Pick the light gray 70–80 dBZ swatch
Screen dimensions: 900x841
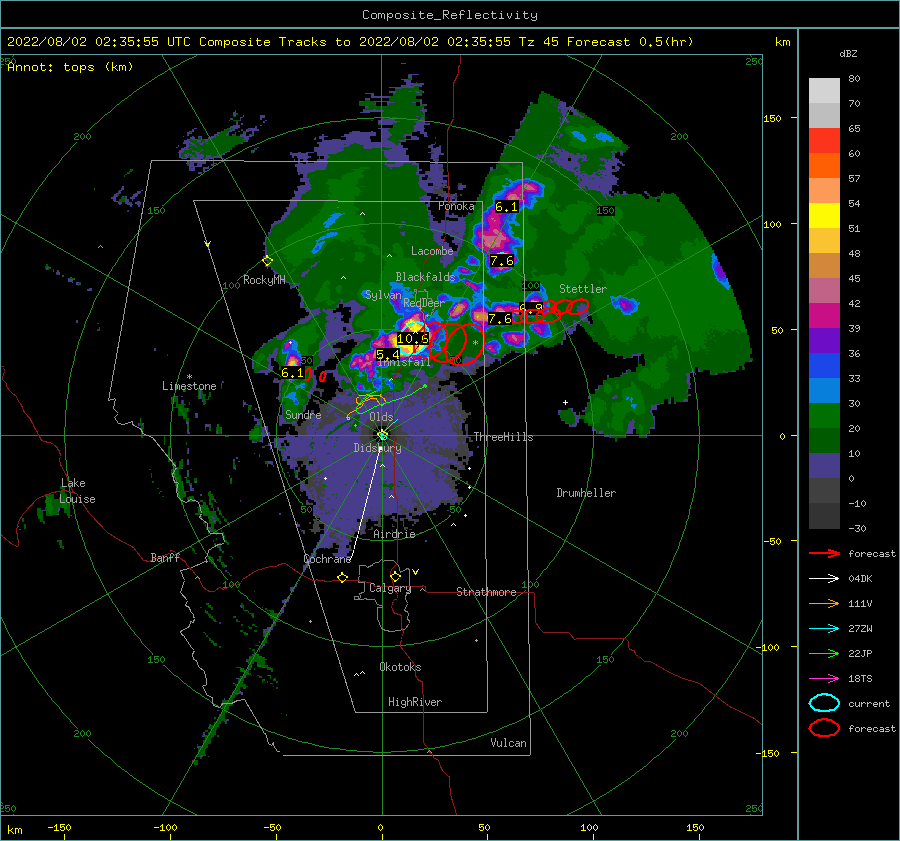click(x=824, y=91)
